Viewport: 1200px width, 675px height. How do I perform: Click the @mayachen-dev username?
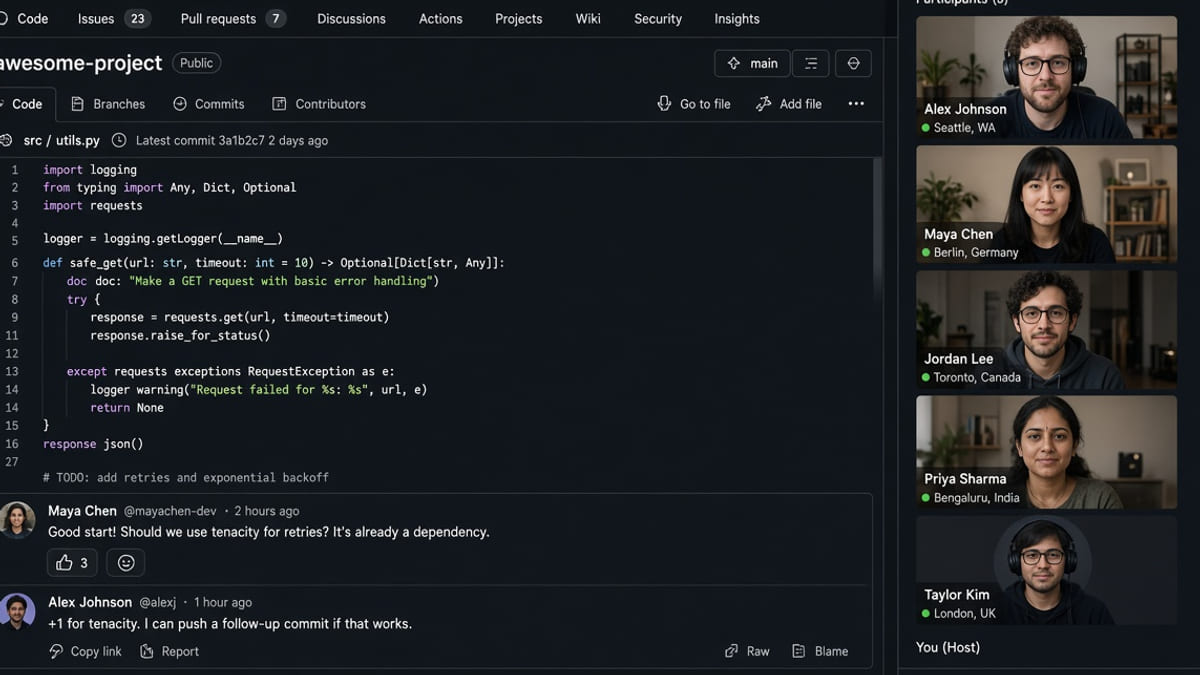tap(170, 511)
